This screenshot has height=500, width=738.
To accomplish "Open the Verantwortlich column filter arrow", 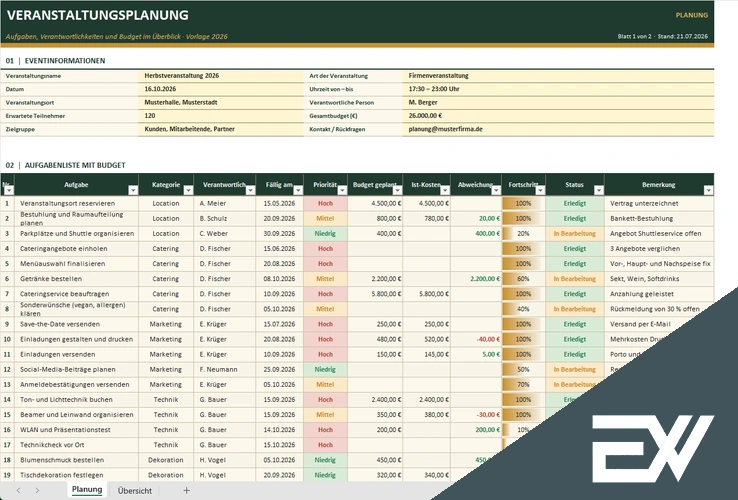I will [x=250, y=190].
